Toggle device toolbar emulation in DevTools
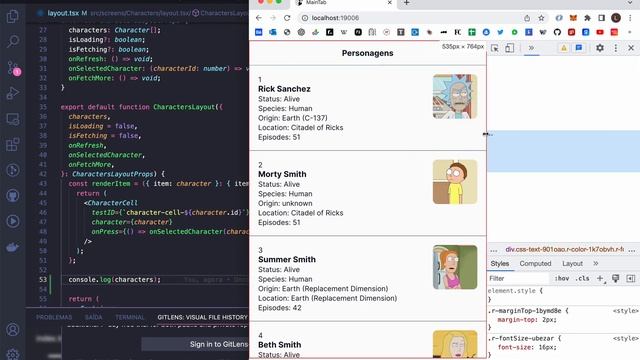Viewport: 640px width, 360px height. (509, 48)
